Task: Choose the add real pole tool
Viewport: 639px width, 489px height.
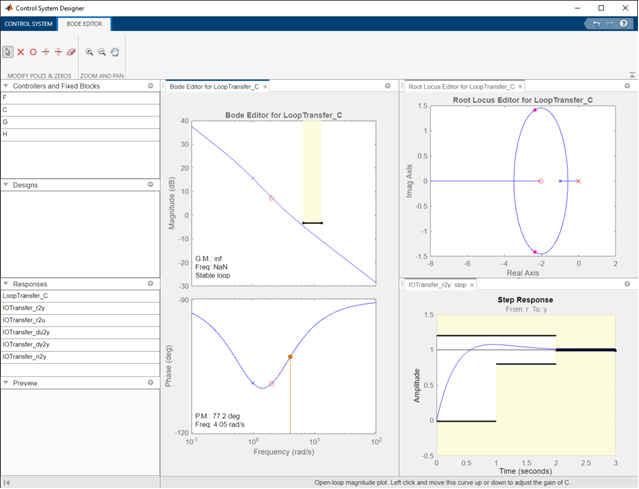Action: pos(21,51)
